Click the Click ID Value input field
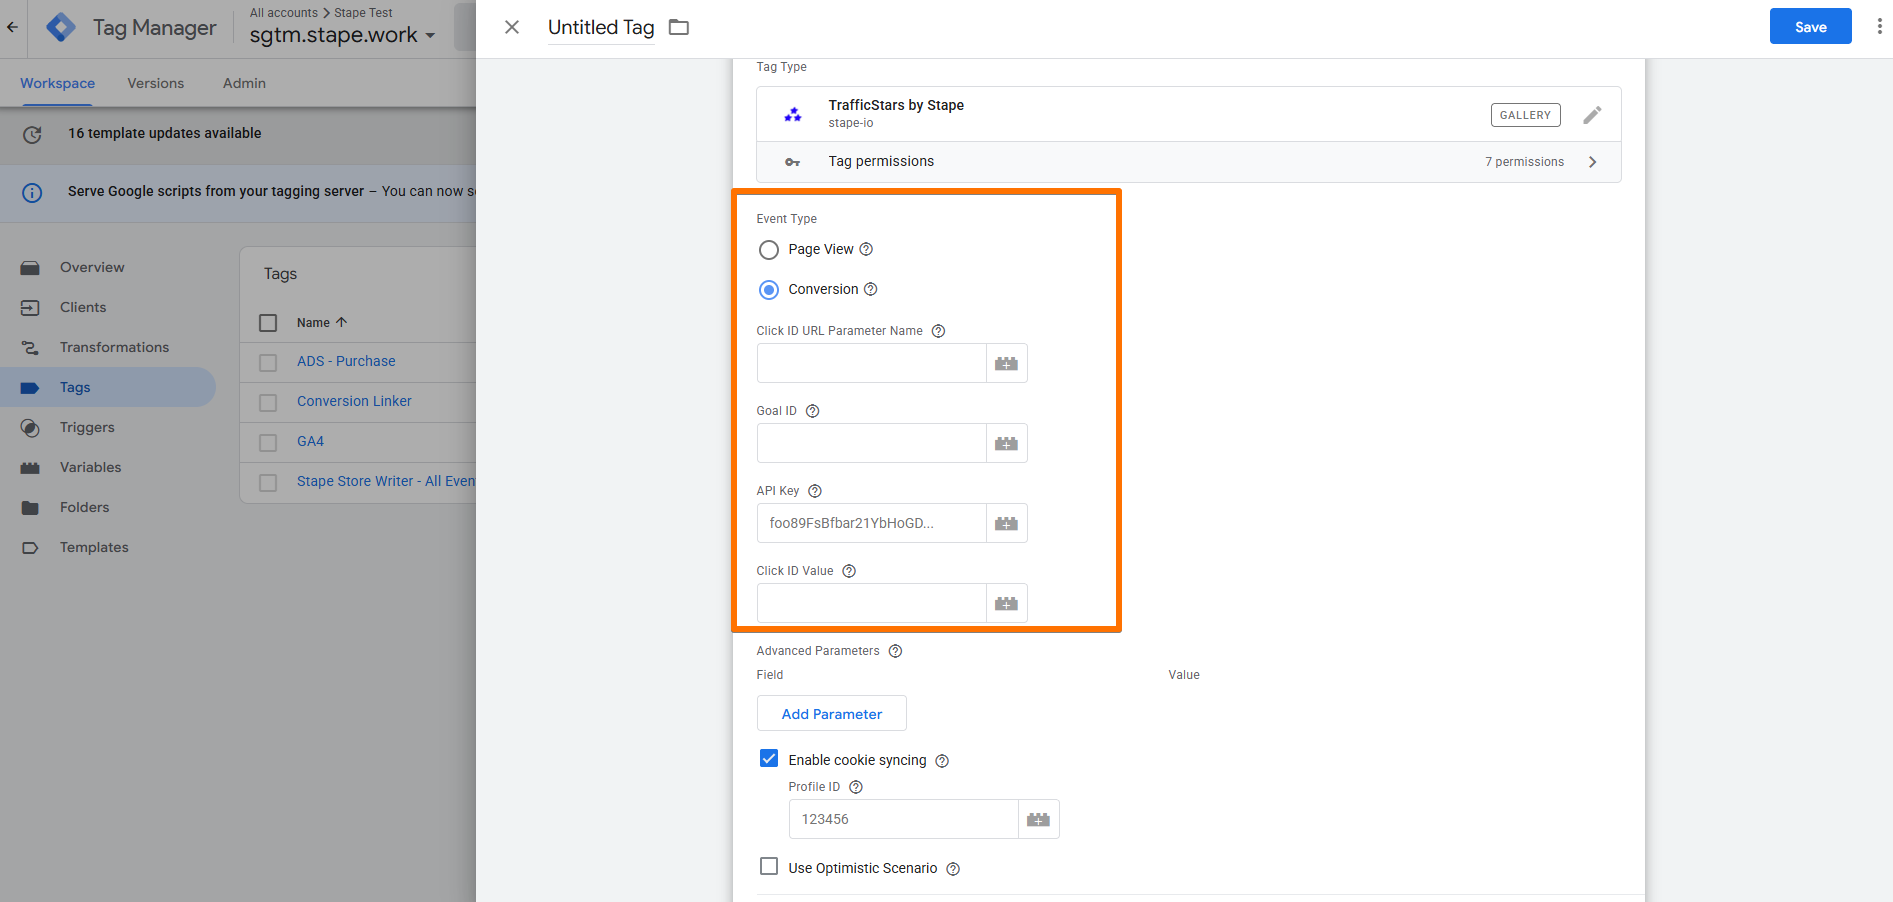 (x=871, y=603)
